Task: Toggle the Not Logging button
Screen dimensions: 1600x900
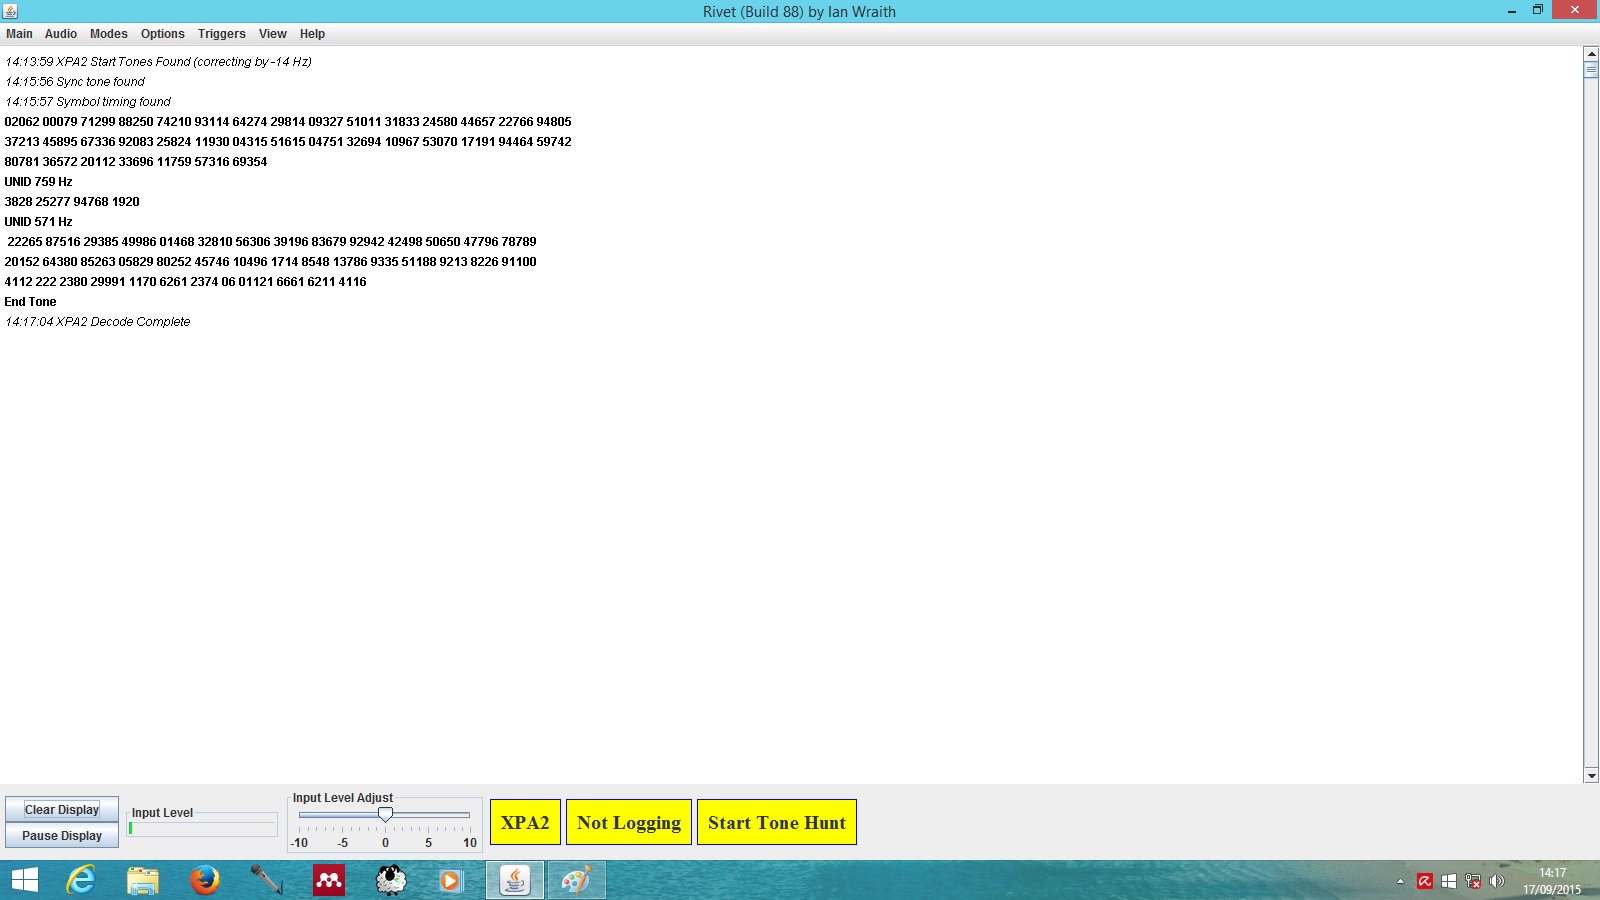Action: click(x=628, y=822)
